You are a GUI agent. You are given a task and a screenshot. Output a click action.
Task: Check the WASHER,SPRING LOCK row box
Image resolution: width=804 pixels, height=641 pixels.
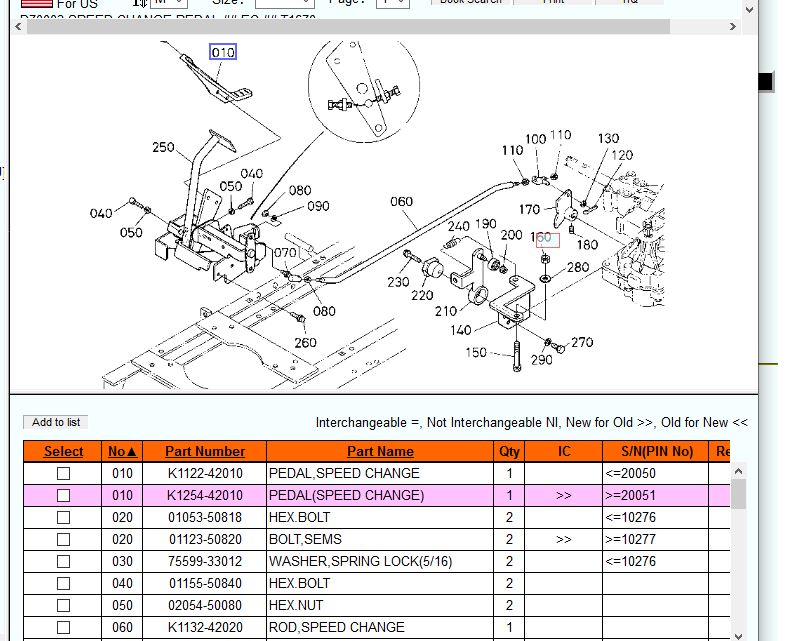coord(64,562)
